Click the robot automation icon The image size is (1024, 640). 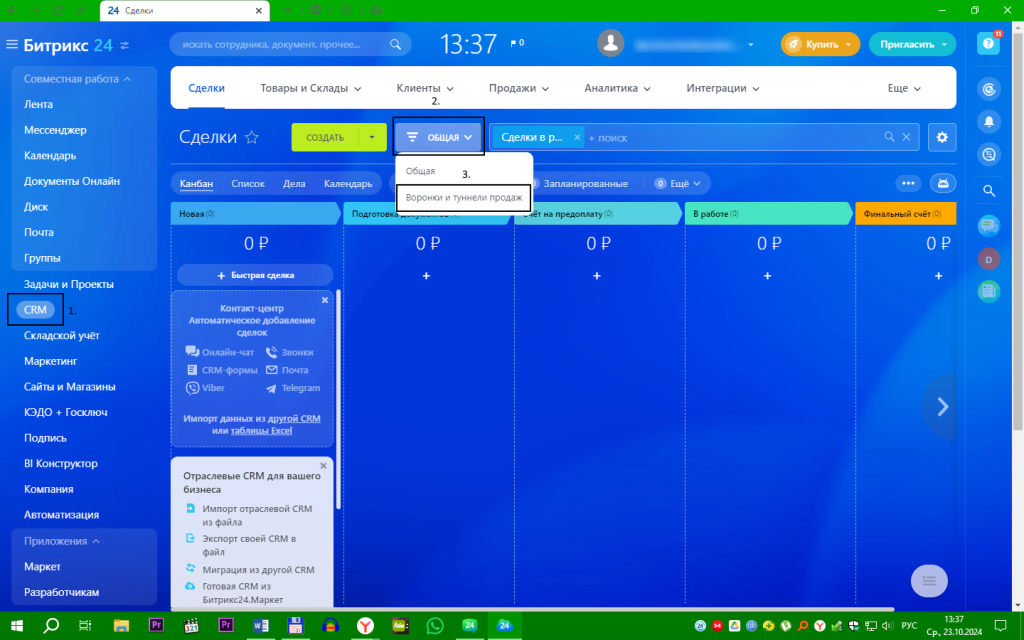tap(943, 184)
